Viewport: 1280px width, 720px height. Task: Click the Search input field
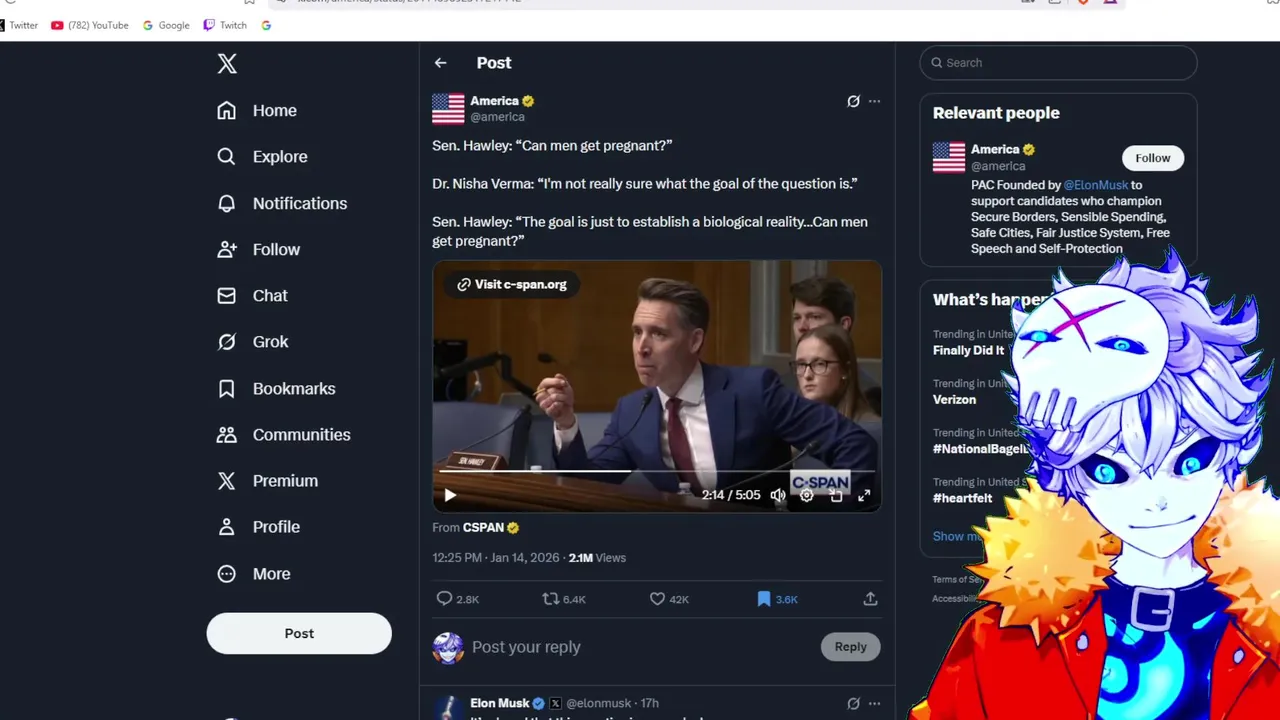pos(1058,62)
